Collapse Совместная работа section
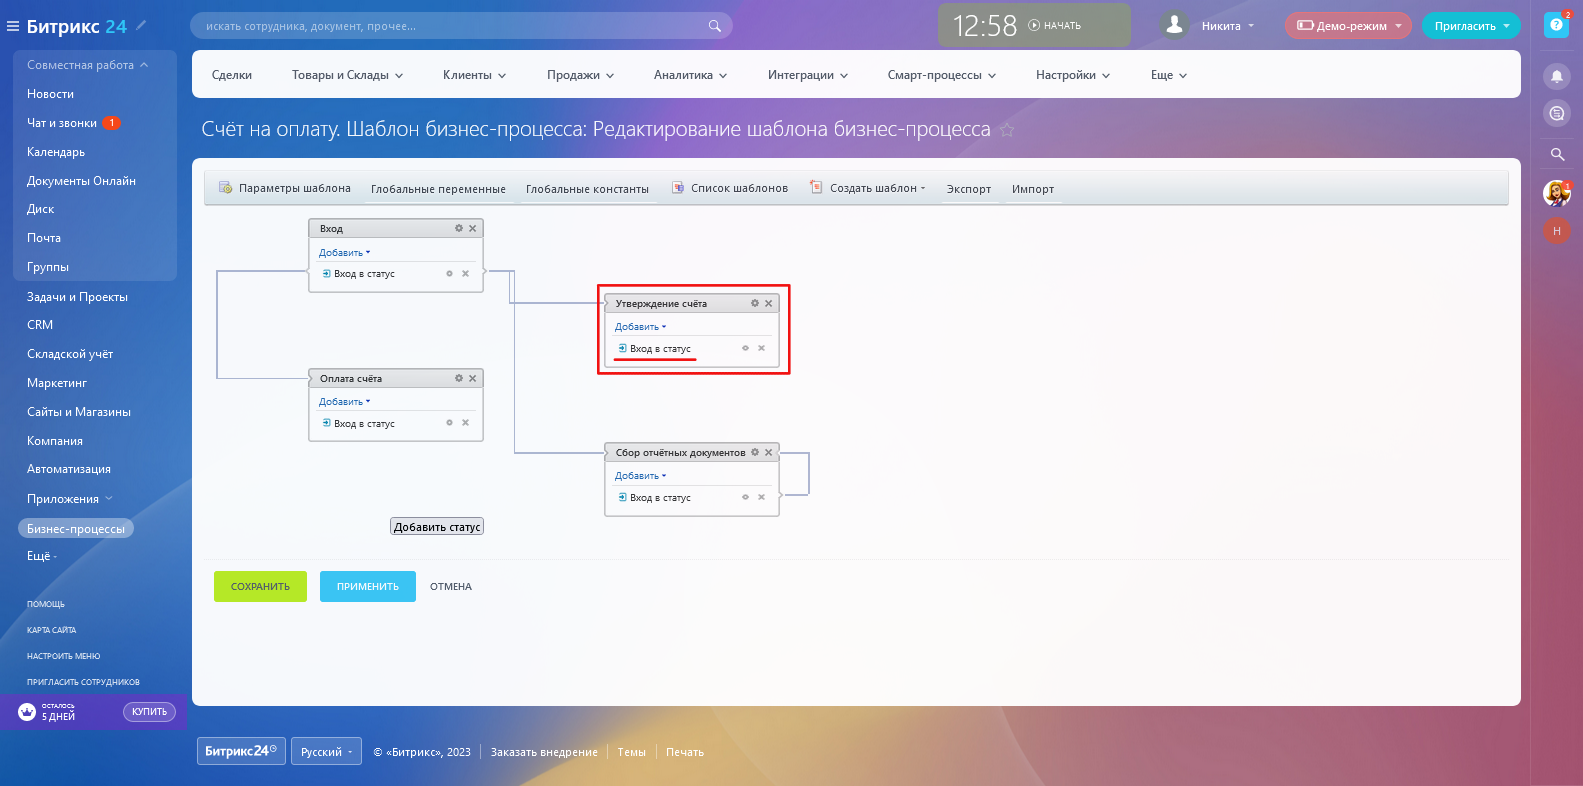Screen dimensions: 1583x786 coord(88,65)
